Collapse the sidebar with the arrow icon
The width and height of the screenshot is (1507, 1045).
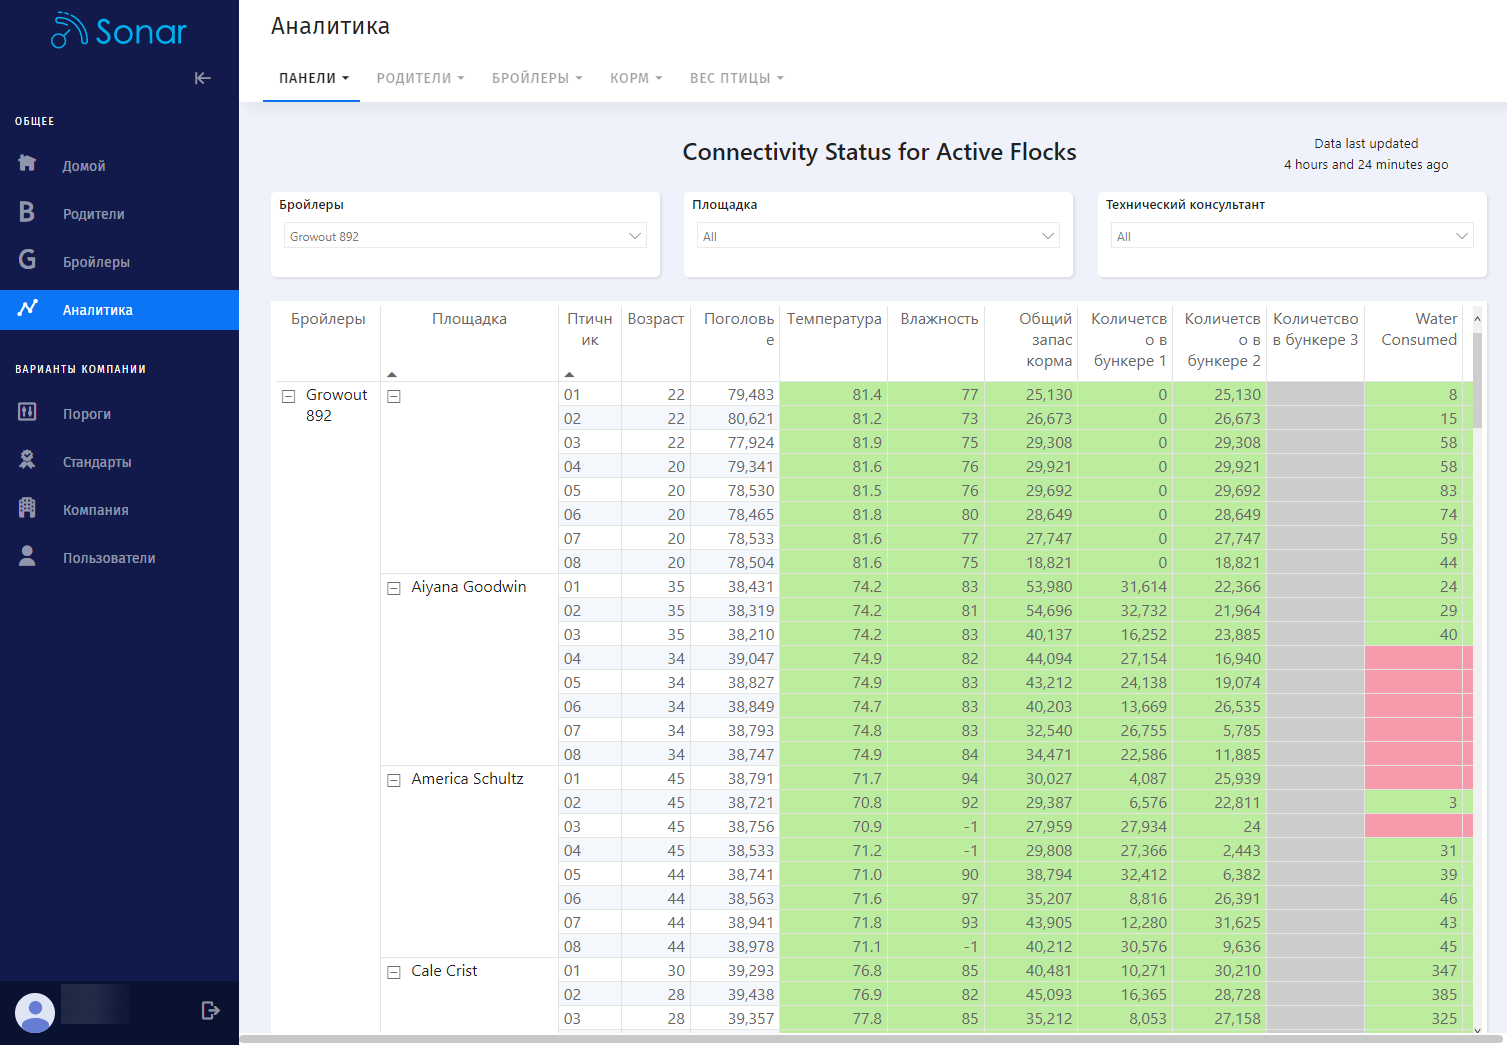pos(203,78)
